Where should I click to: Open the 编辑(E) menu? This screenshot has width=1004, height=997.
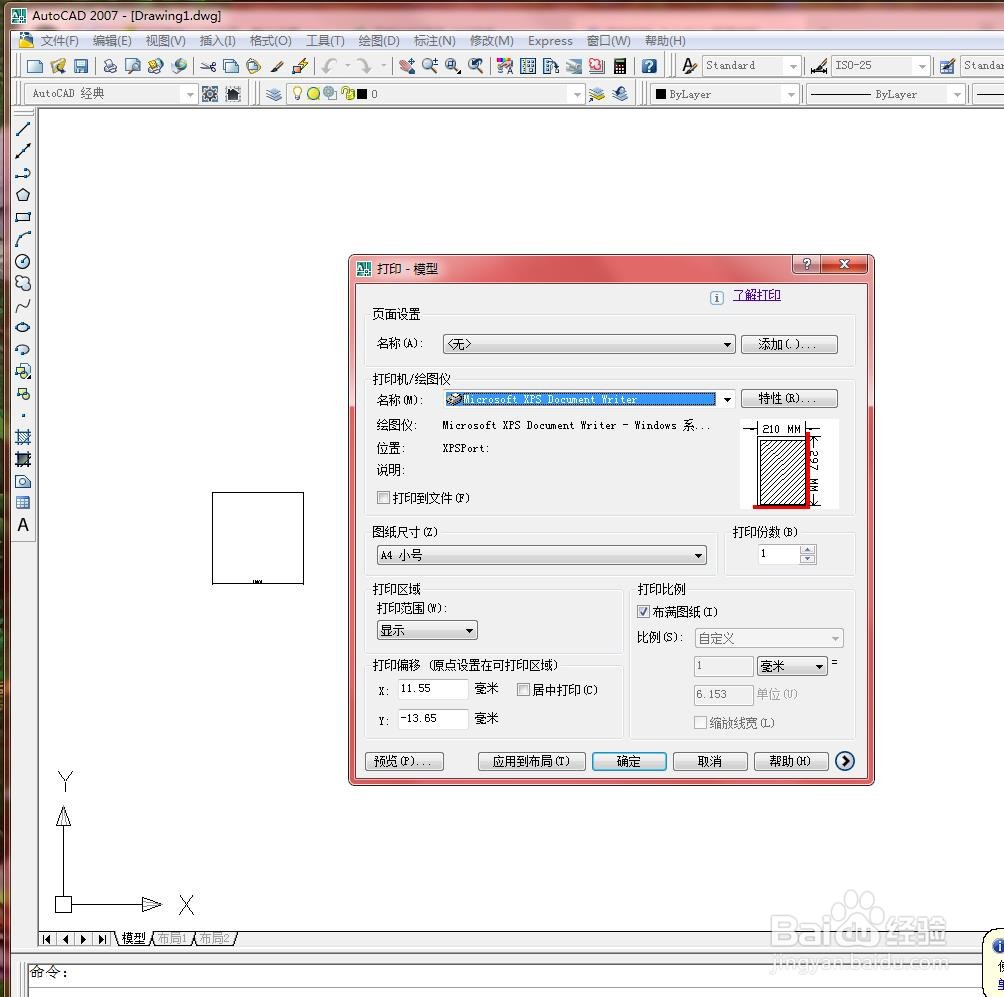pyautogui.click(x=112, y=41)
